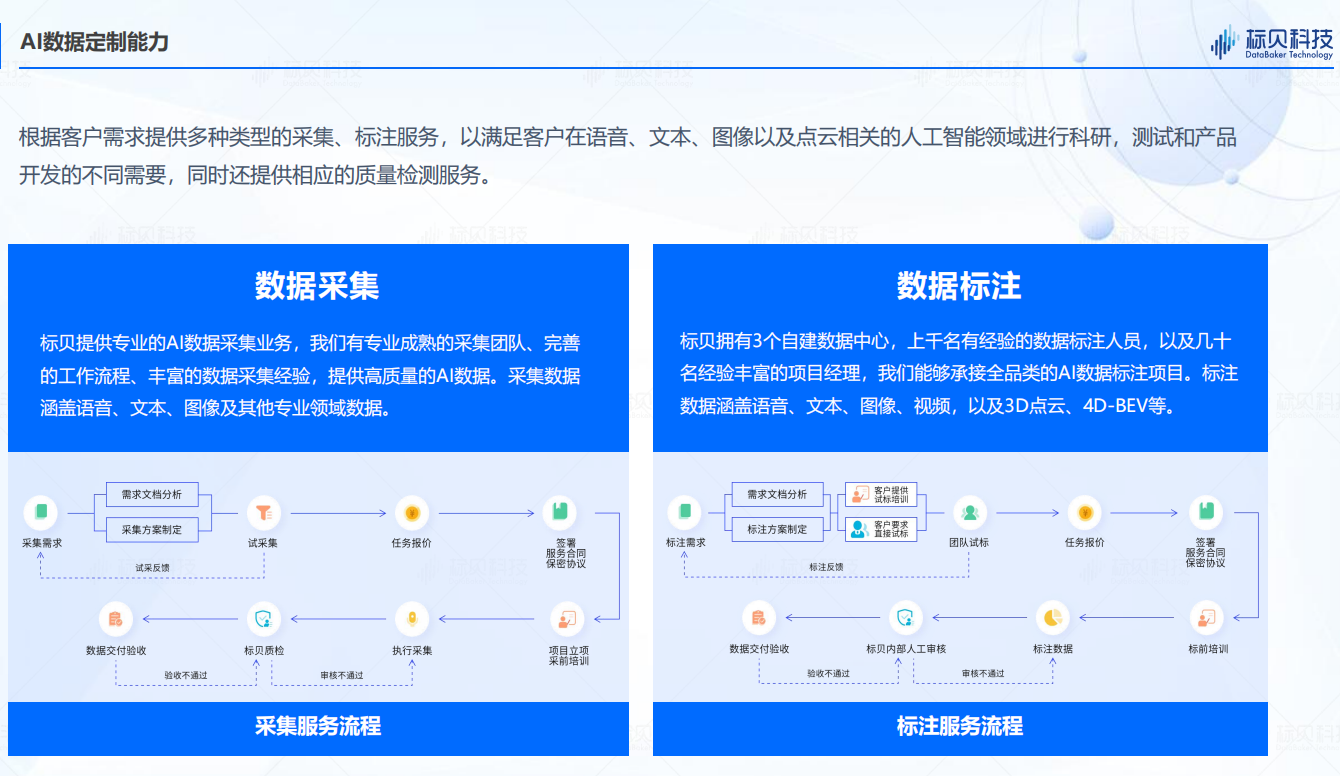
Task: Click 数据交付验收 icon in annotation flow
Action: point(759,618)
